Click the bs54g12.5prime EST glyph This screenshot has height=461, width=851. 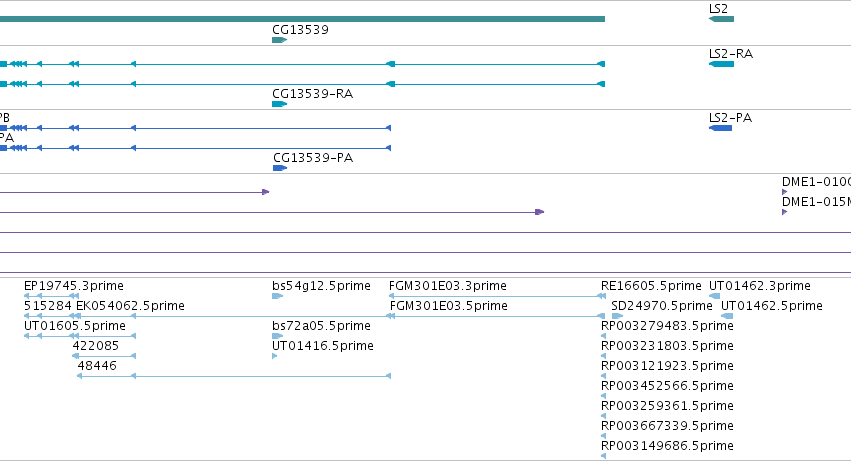tap(277, 296)
